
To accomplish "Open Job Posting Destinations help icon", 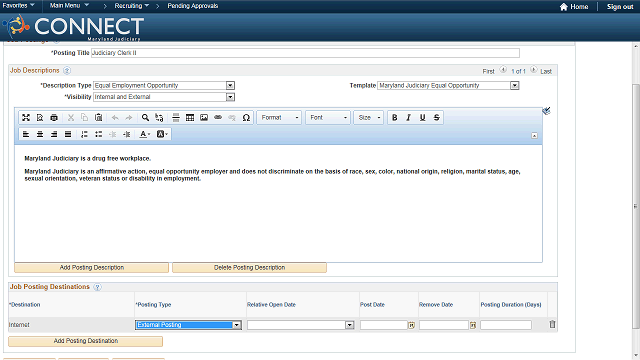I will 97,287.
